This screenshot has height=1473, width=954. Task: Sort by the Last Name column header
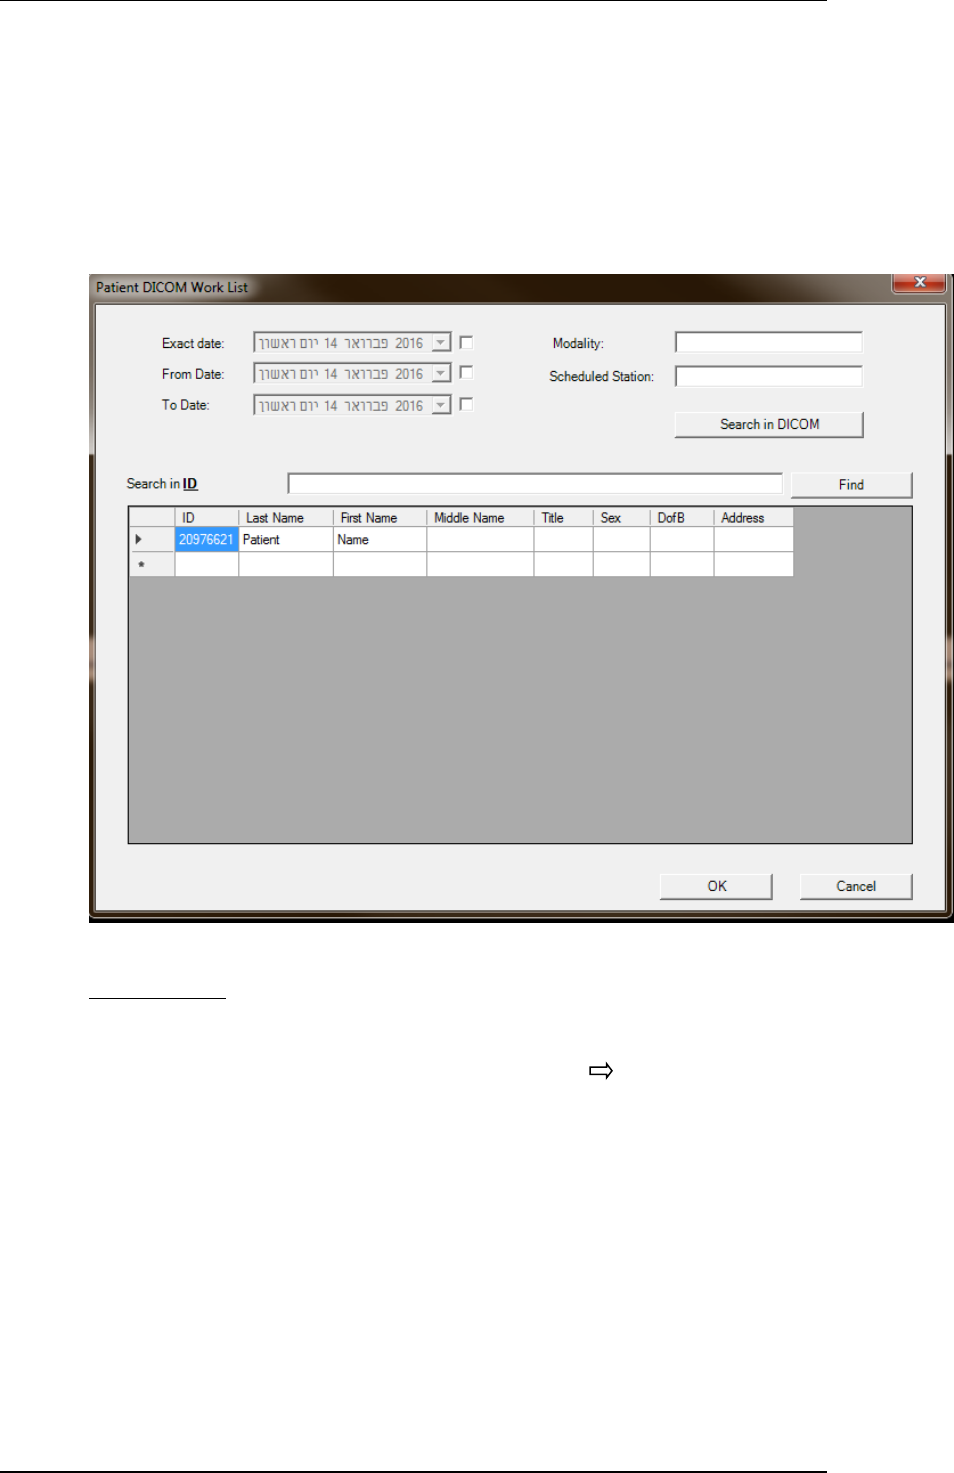pos(286,518)
